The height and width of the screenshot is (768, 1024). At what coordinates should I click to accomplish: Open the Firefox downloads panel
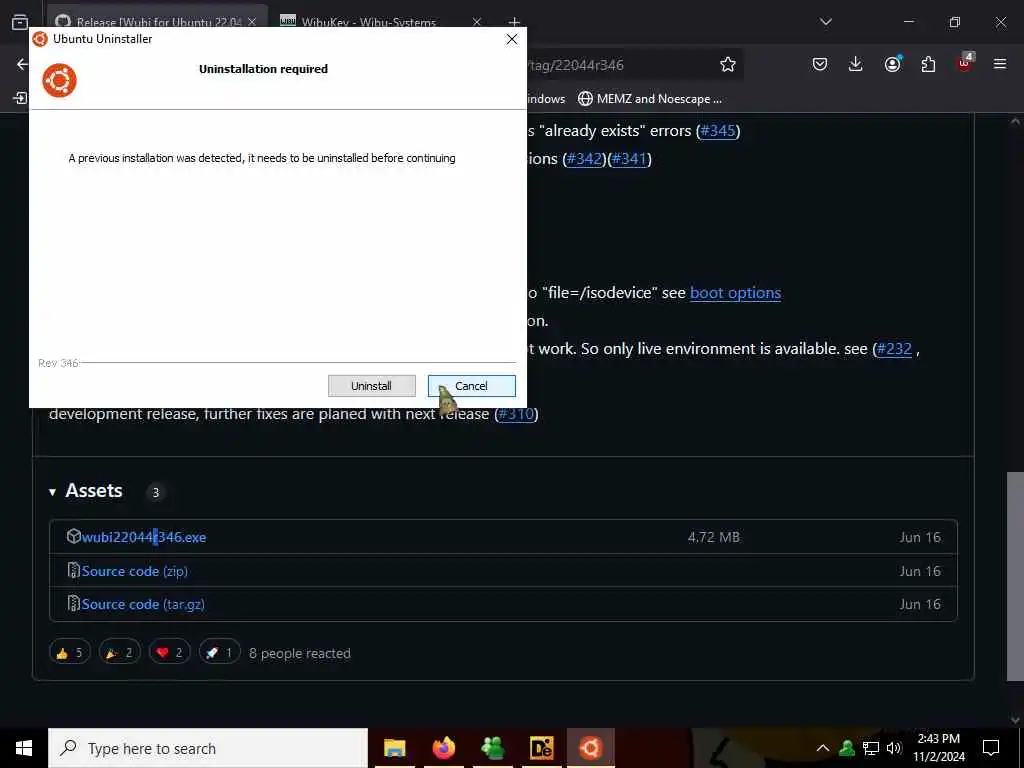point(856,64)
